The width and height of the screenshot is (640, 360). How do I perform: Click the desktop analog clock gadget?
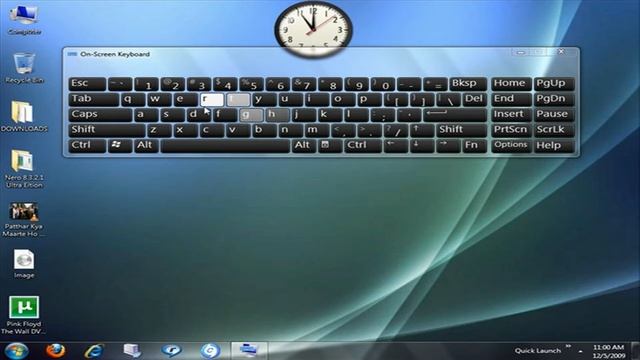click(313, 29)
